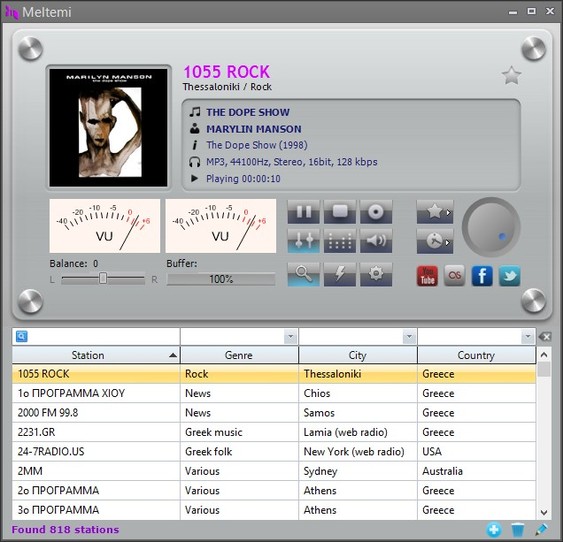Expand the Country filter dropdown
The height and width of the screenshot is (542, 563).
(x=528, y=337)
